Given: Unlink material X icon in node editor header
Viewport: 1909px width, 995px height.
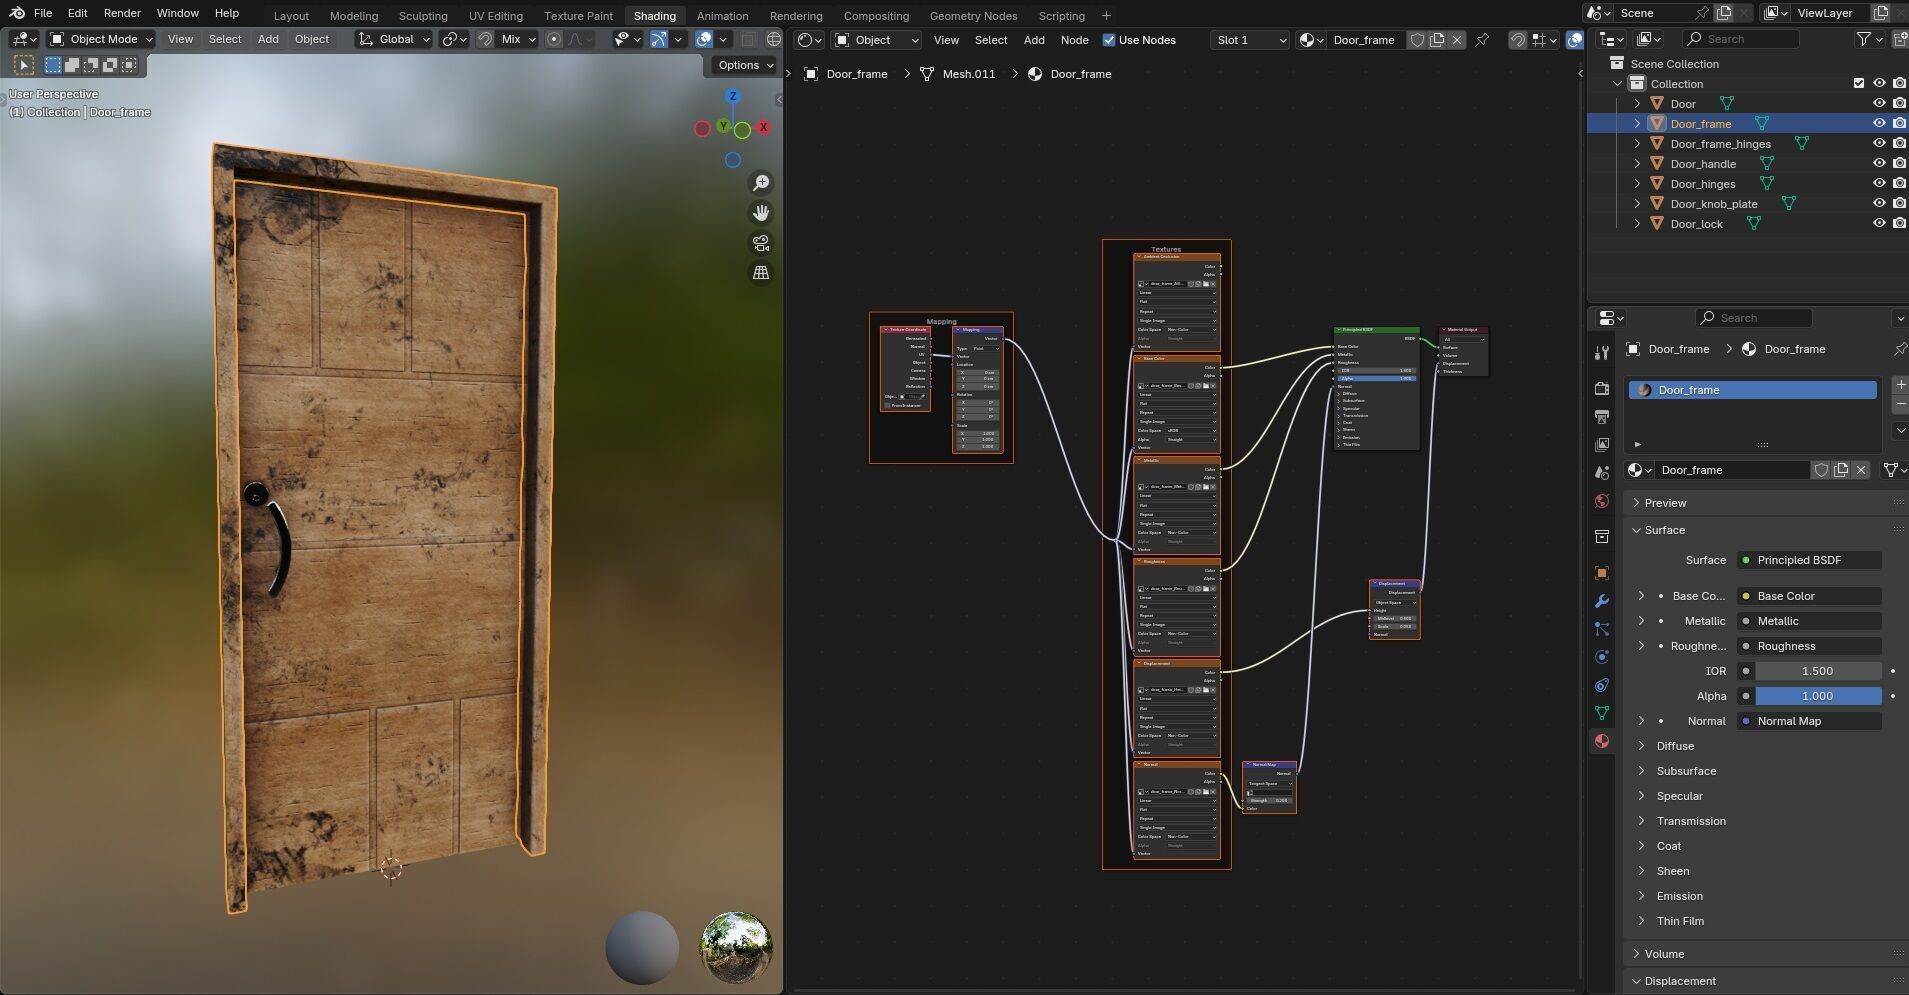Looking at the screenshot, I should [x=1457, y=40].
